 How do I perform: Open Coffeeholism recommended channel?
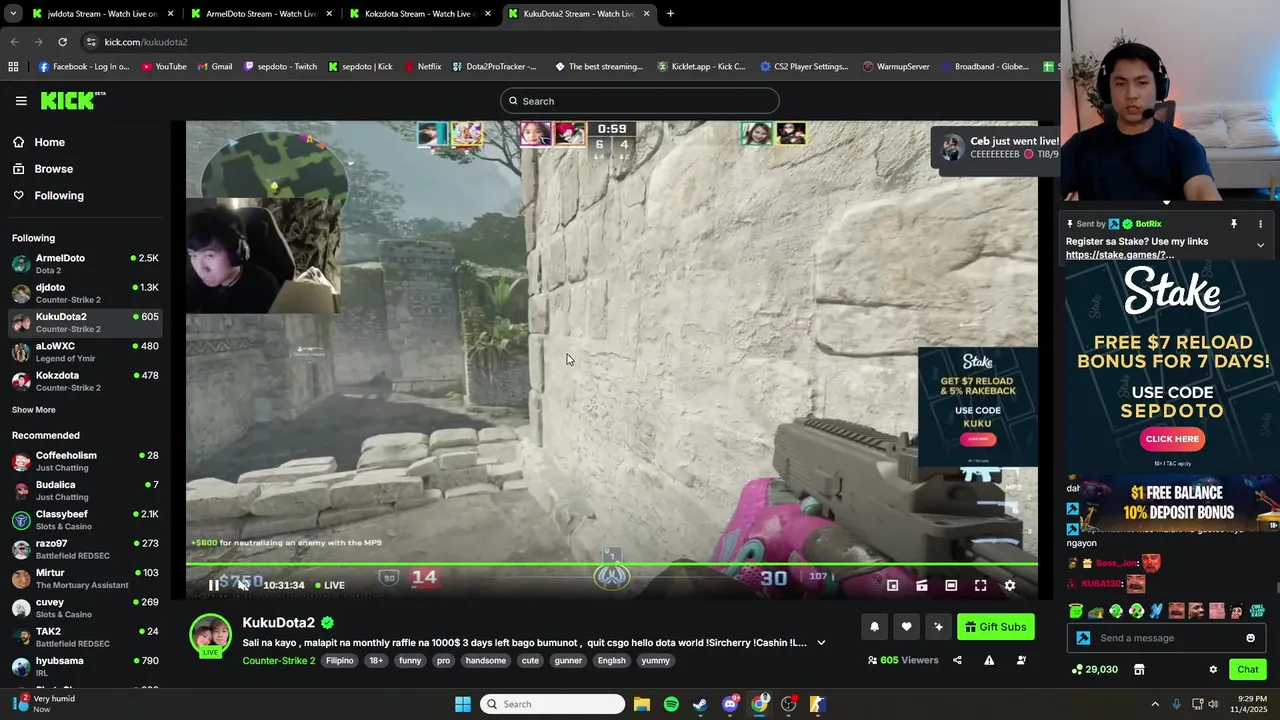pos(85,461)
